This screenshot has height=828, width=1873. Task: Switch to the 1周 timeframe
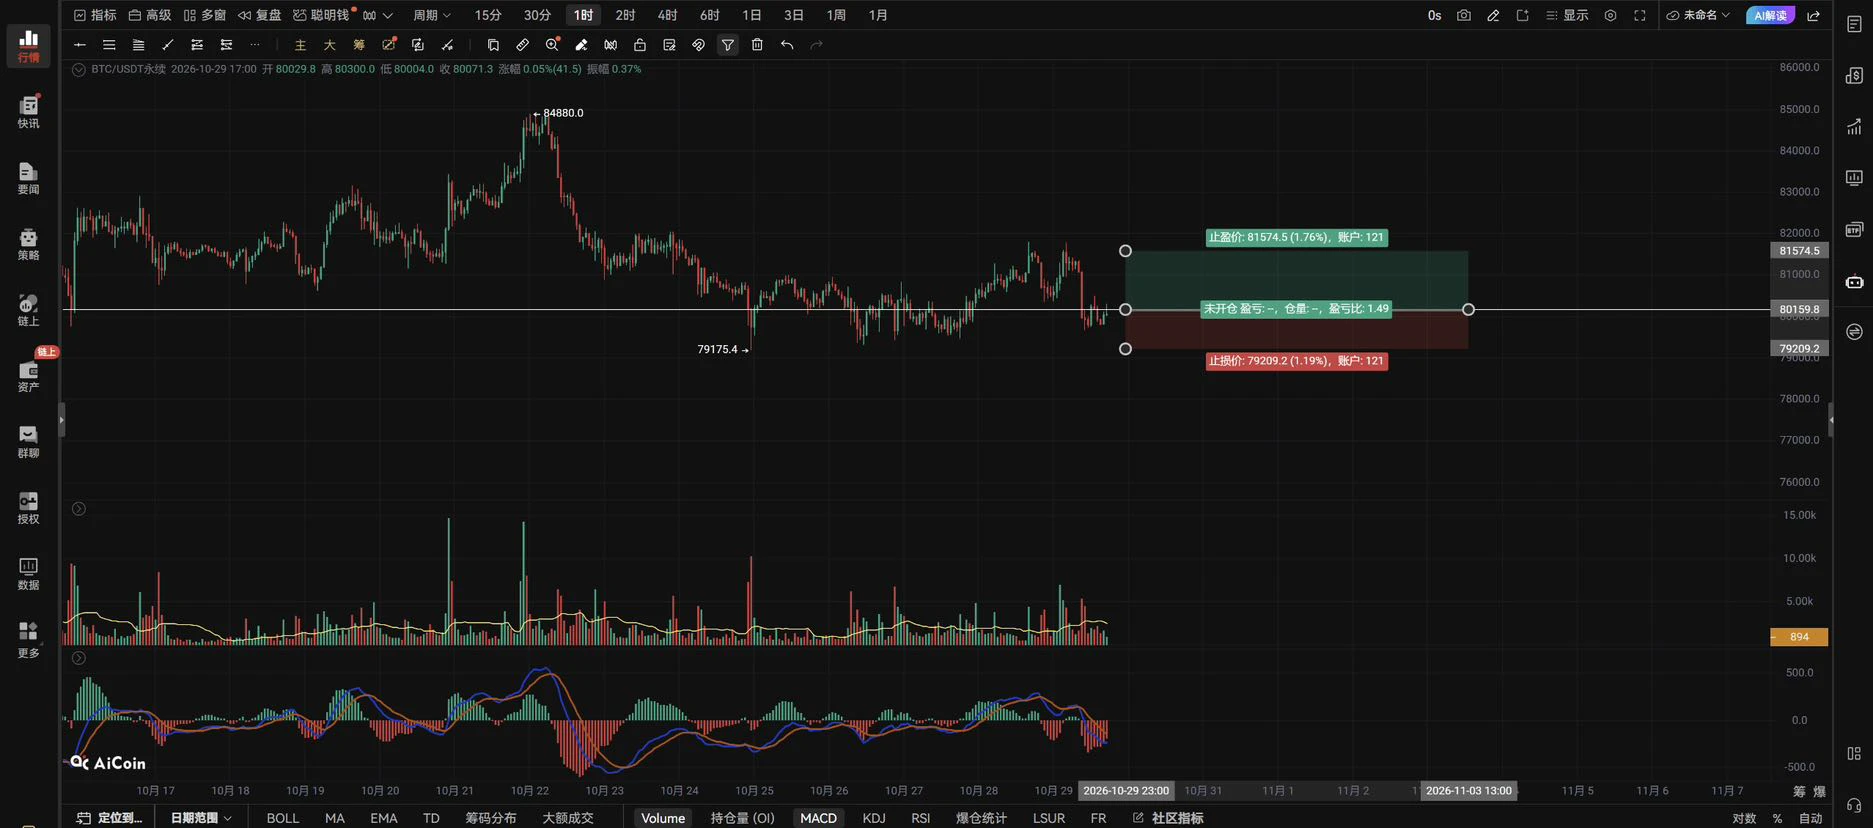coord(836,15)
